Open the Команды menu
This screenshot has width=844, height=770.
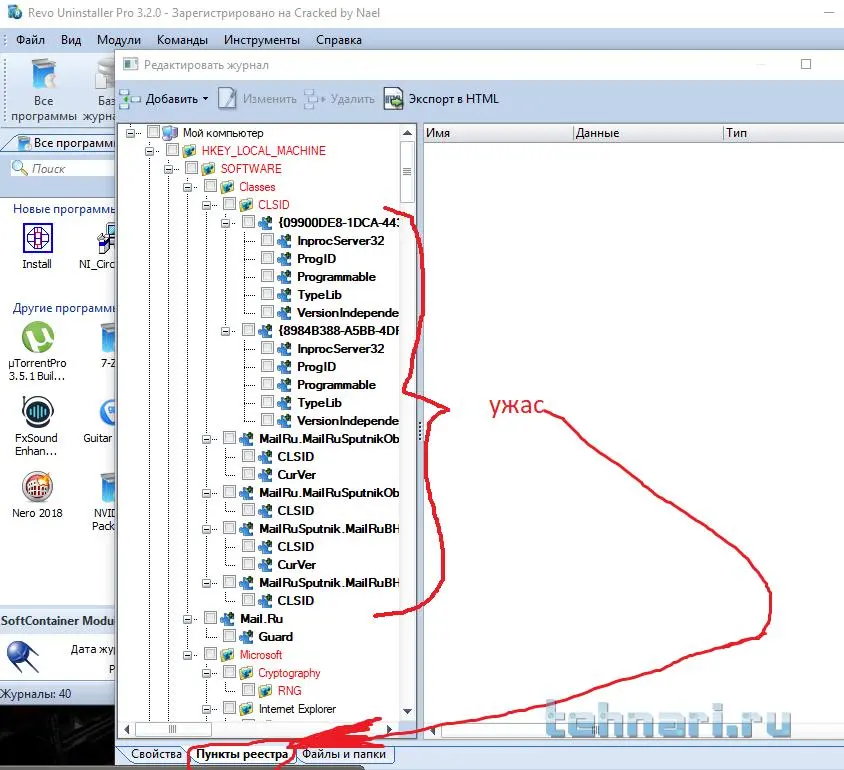click(182, 40)
